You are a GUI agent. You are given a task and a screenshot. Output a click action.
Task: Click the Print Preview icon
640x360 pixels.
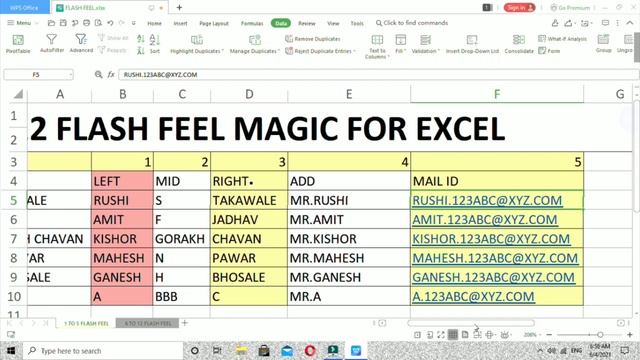98,23
